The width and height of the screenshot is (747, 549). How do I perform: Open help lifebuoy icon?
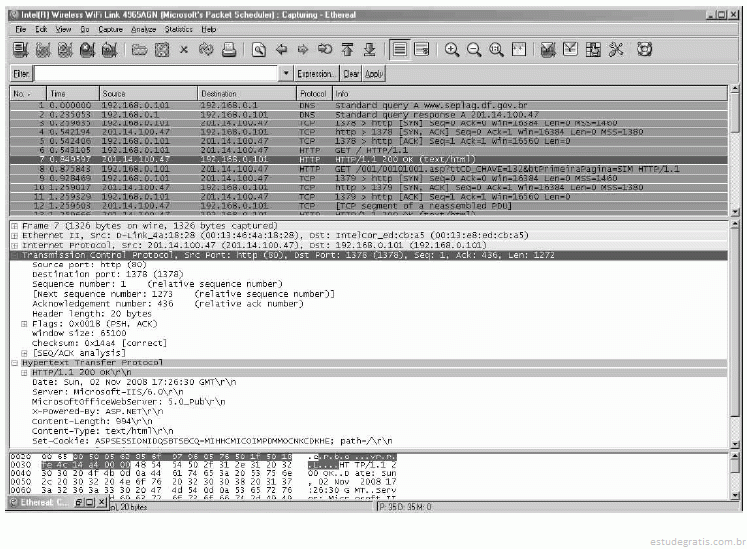tap(645, 50)
